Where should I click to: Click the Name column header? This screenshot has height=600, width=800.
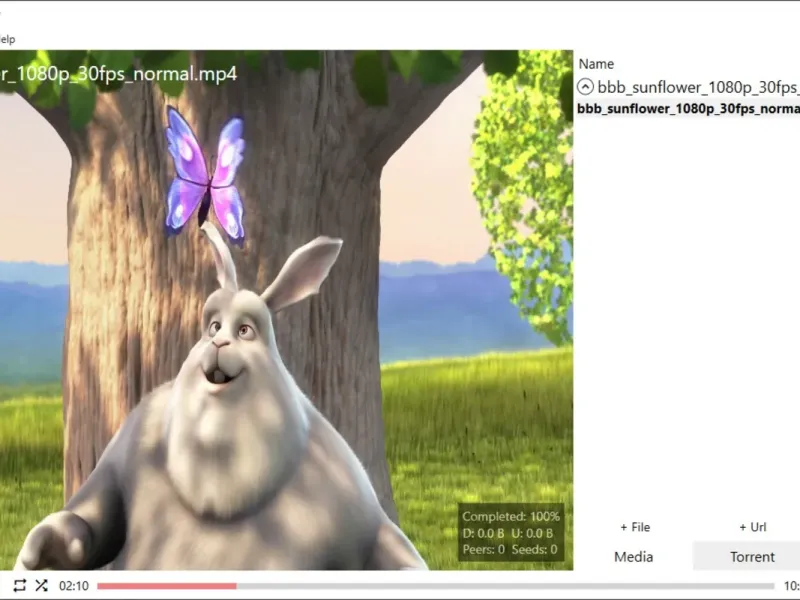tap(596, 64)
